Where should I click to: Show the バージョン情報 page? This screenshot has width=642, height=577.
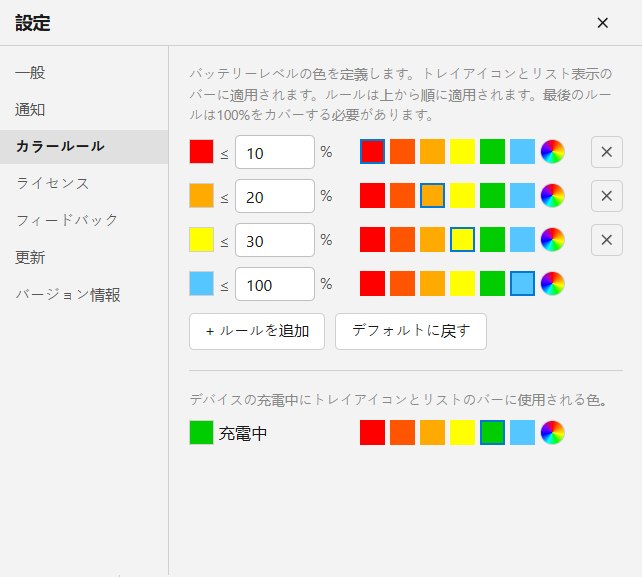pyautogui.click(x=84, y=295)
